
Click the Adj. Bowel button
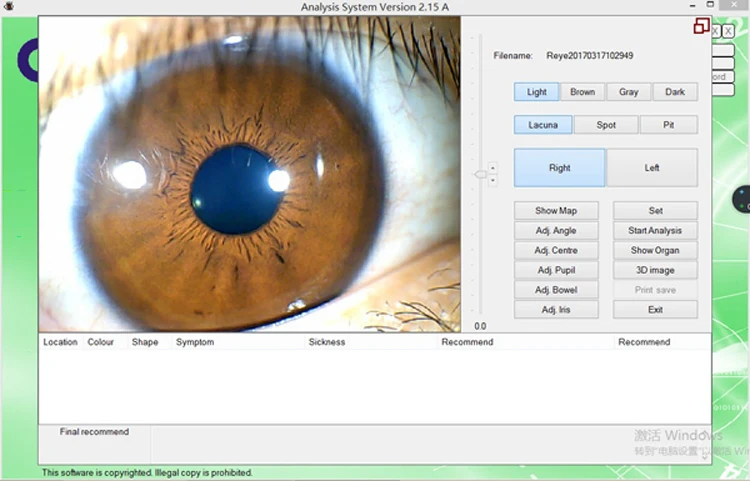coord(556,290)
